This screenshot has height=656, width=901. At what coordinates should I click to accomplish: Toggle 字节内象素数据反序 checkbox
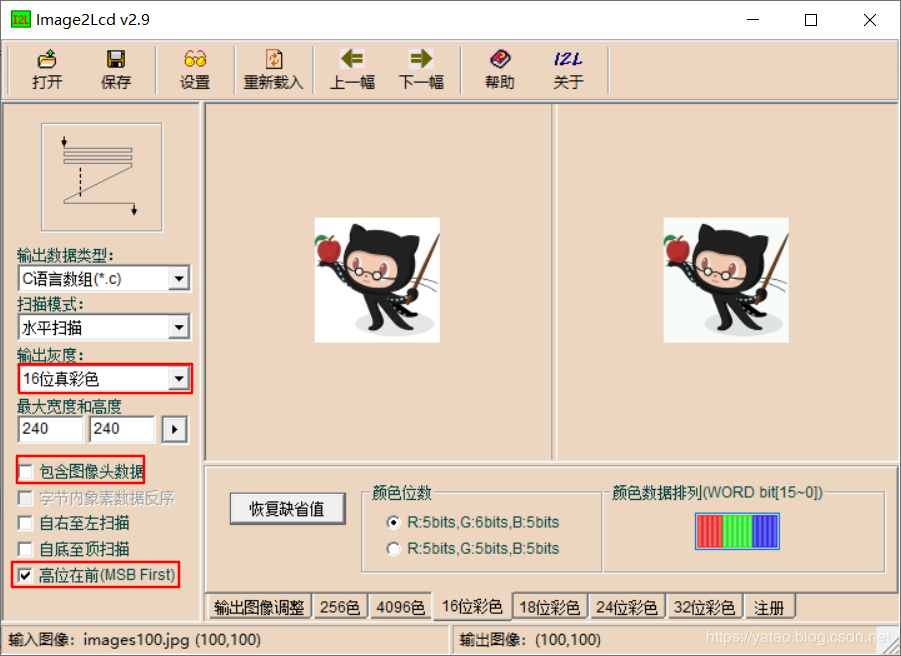pos(25,497)
